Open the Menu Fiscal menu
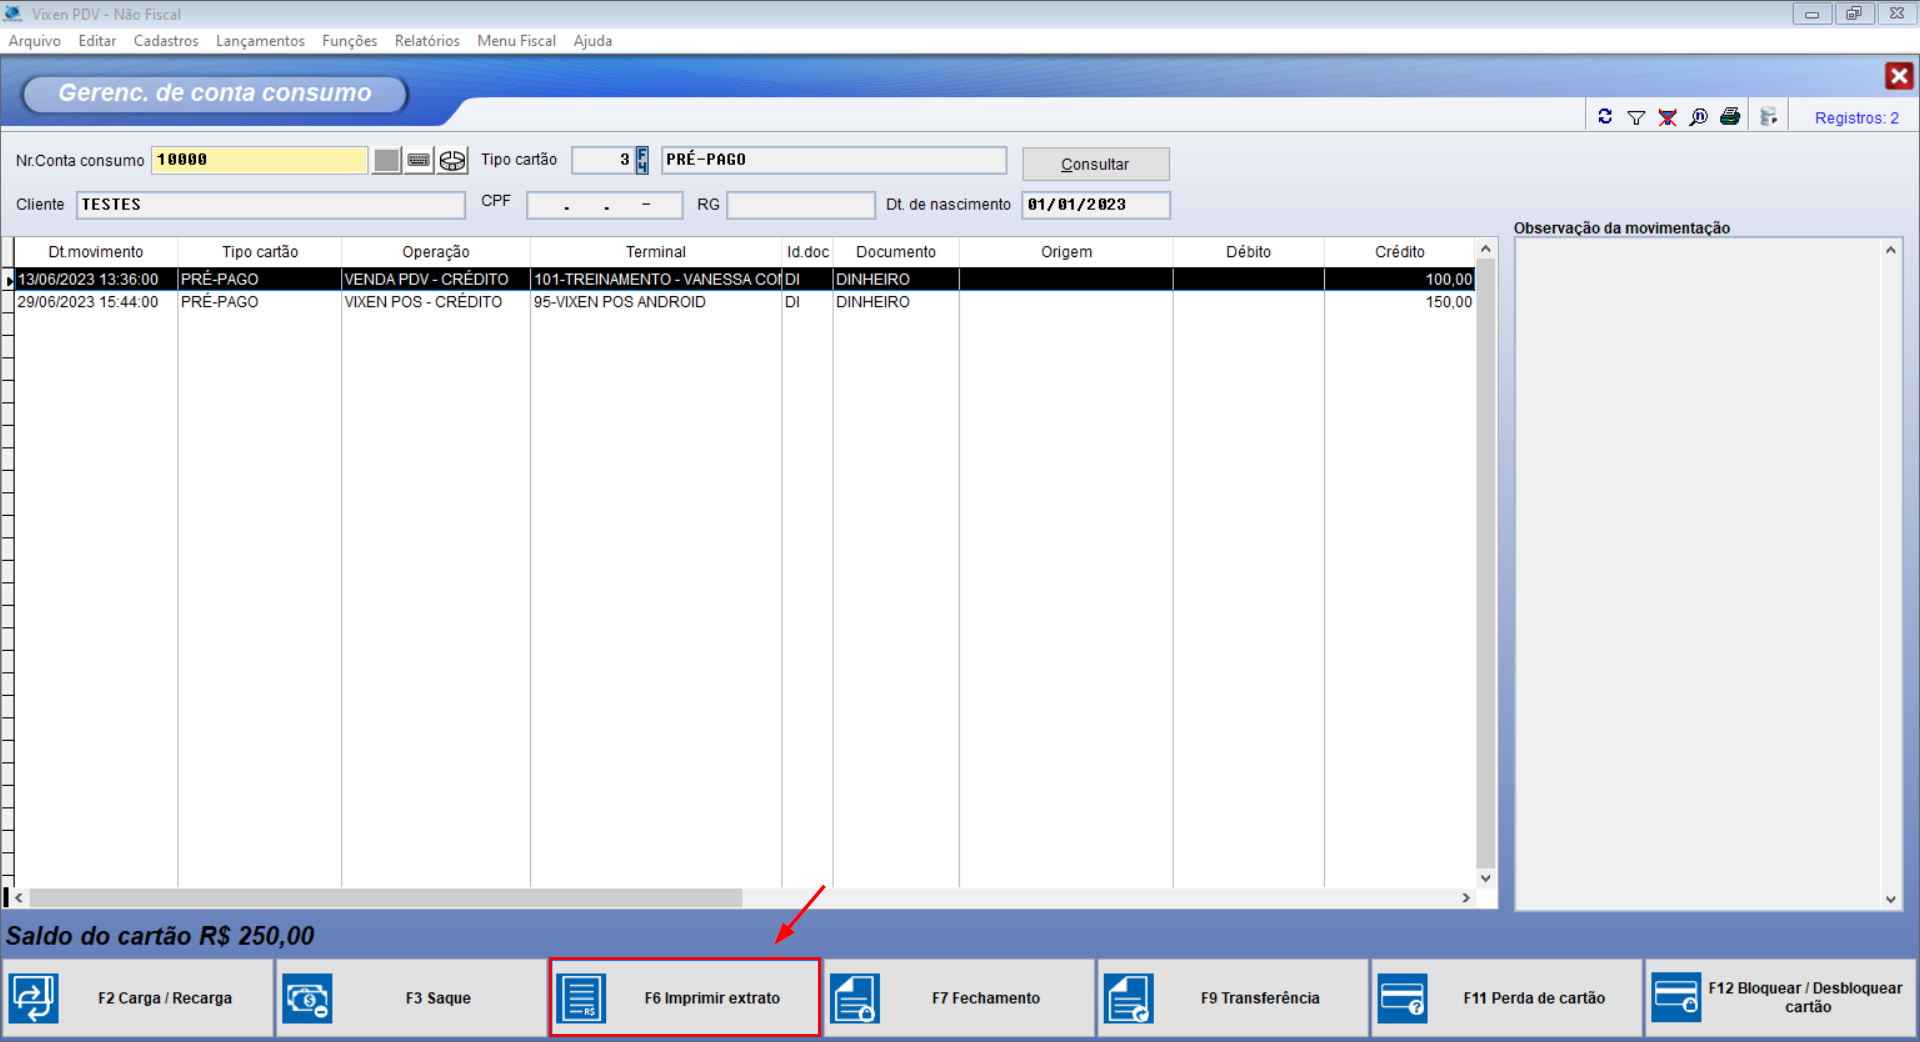This screenshot has height=1042, width=1920. (516, 41)
